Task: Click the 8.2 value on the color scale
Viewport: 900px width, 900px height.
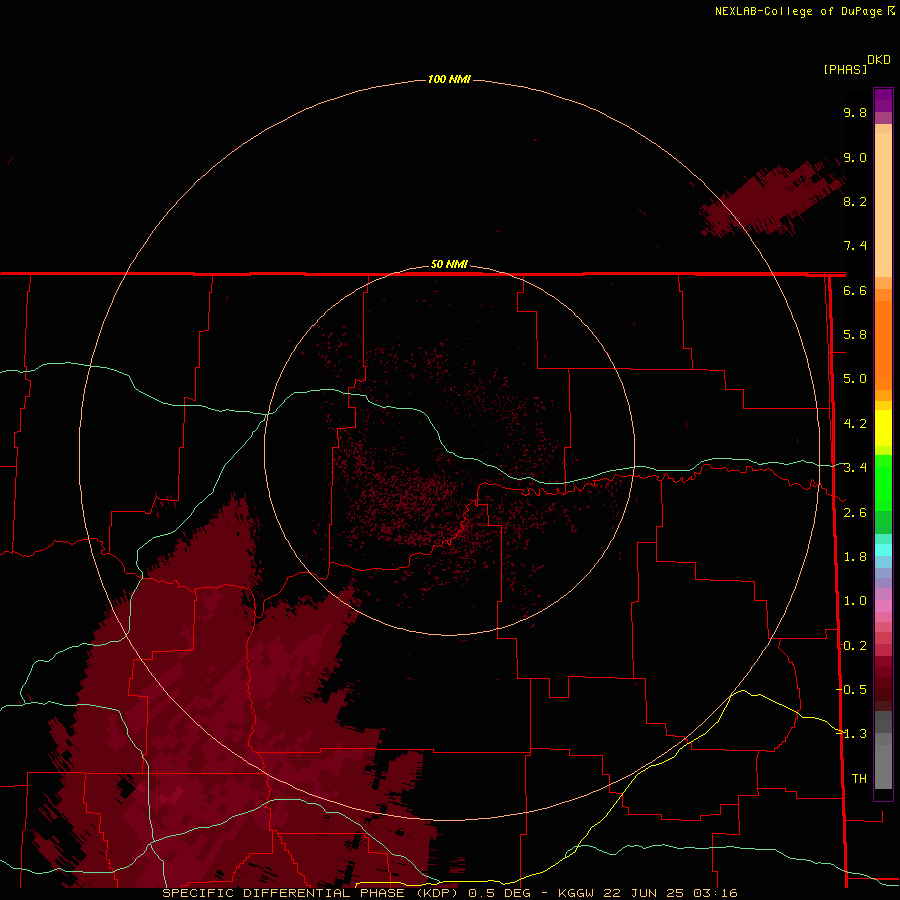Action: tap(855, 201)
